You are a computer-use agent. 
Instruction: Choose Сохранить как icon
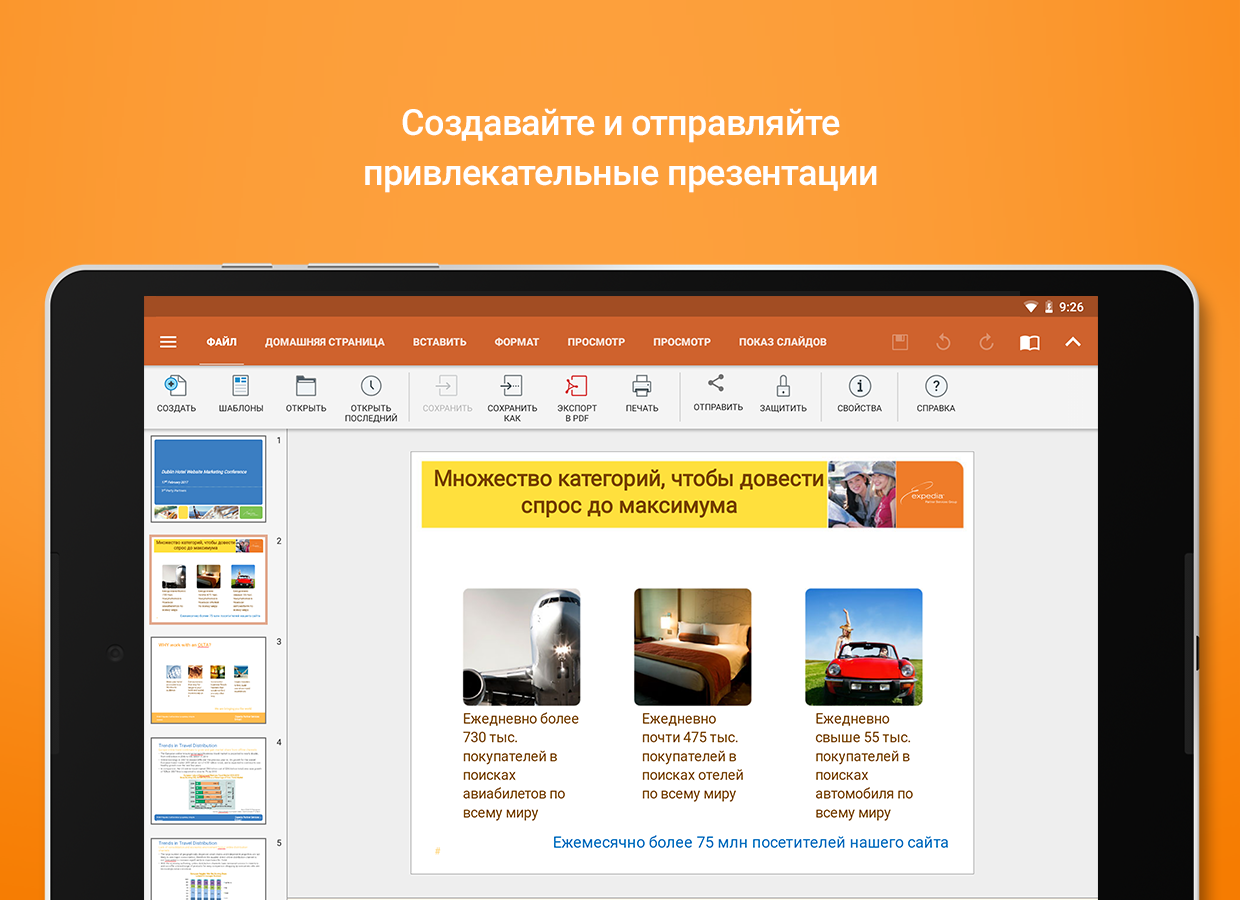tap(512, 386)
